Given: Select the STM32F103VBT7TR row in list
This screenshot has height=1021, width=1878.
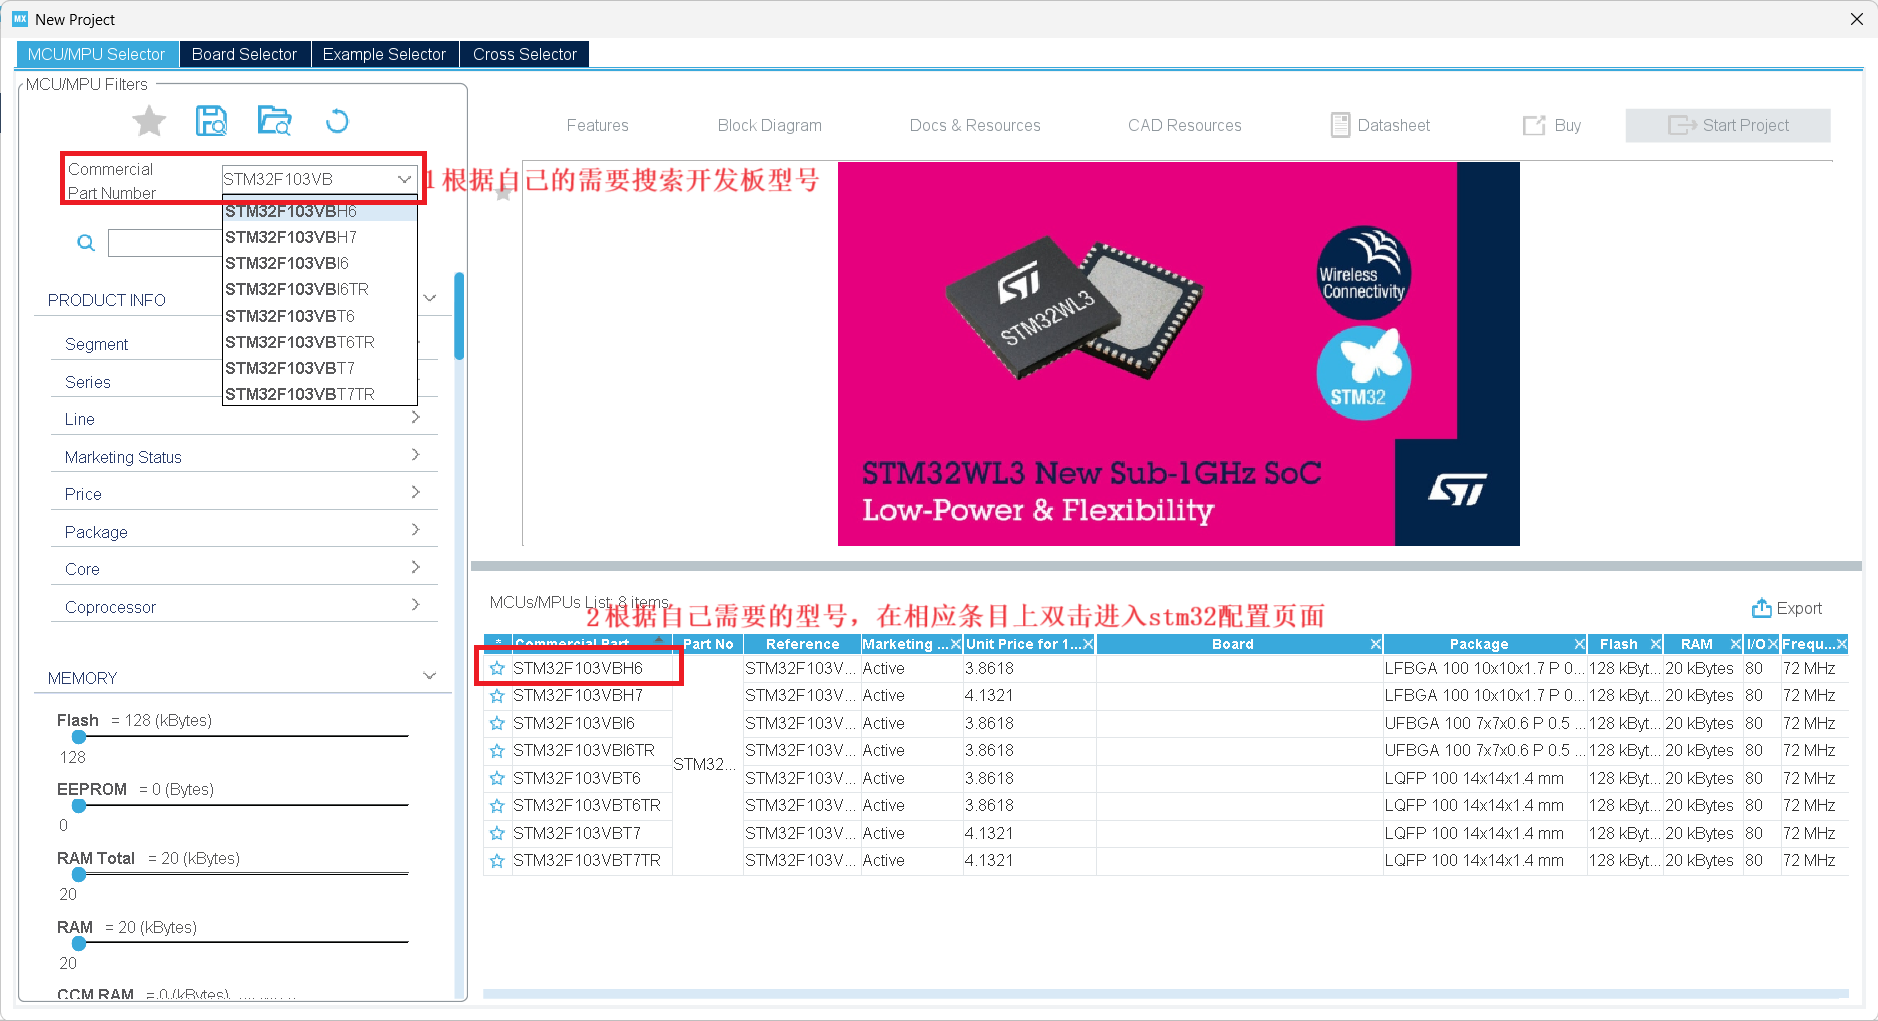Looking at the screenshot, I should (x=1165, y=861).
